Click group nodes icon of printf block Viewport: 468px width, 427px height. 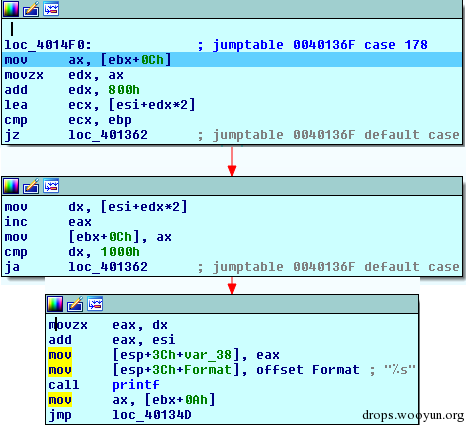95,304
